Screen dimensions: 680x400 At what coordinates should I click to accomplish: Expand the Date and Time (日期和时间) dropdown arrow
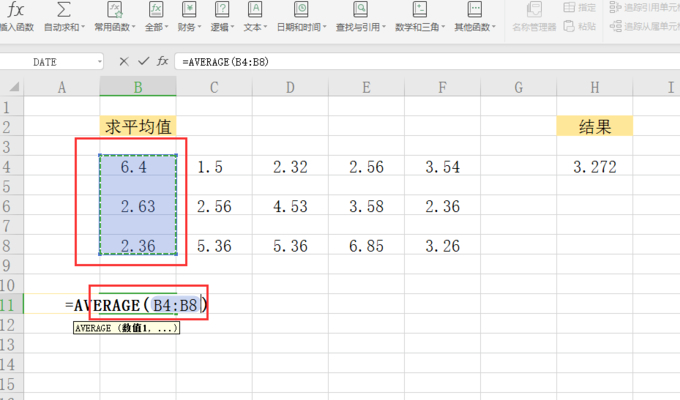point(324,27)
